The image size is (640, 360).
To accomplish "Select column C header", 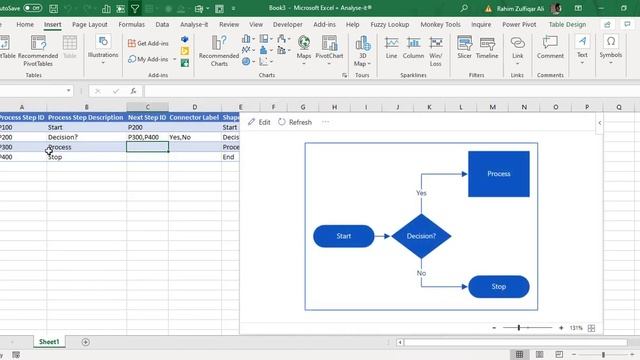I will pos(147,107).
